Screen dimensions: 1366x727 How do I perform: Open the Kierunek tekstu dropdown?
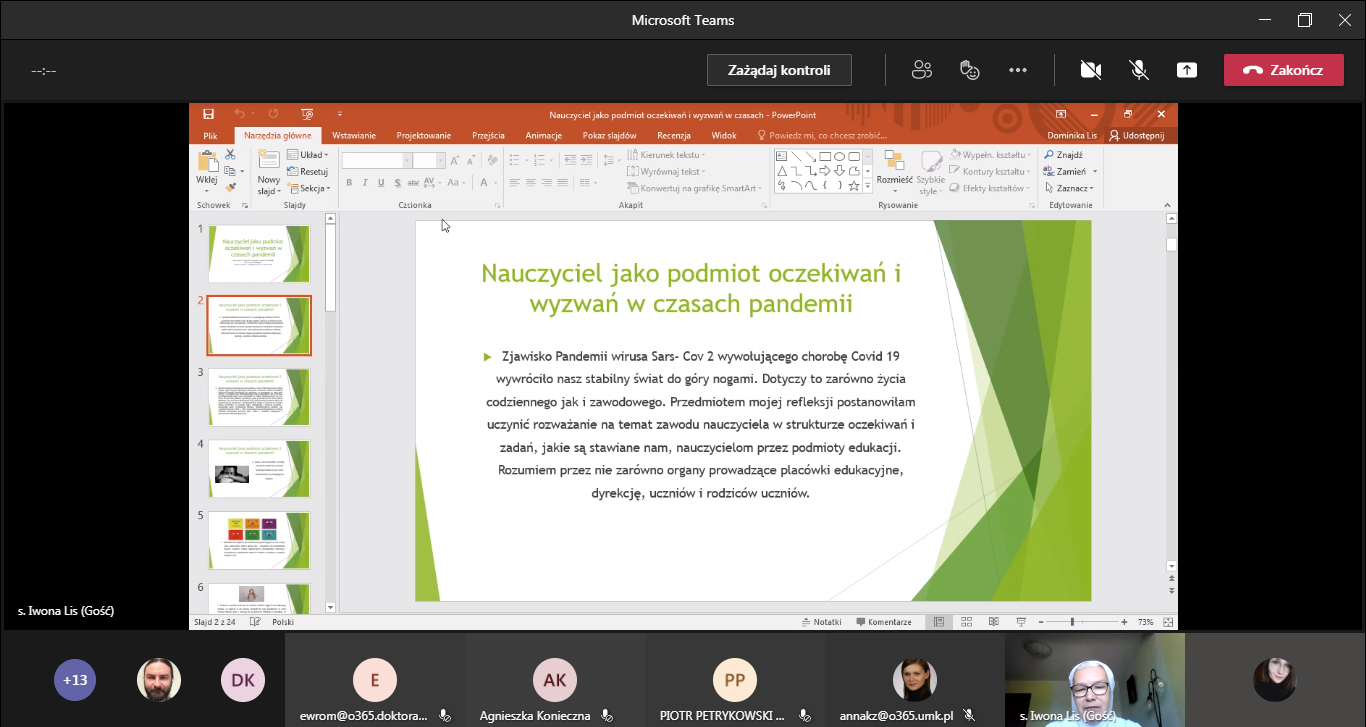coord(666,155)
